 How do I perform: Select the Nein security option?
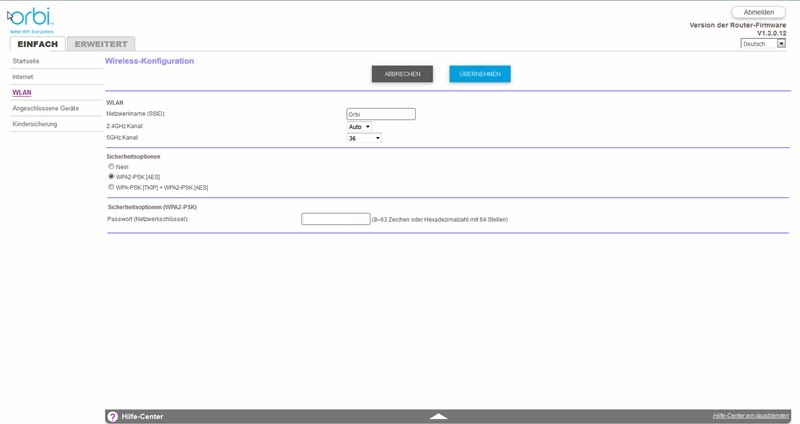click(x=111, y=166)
